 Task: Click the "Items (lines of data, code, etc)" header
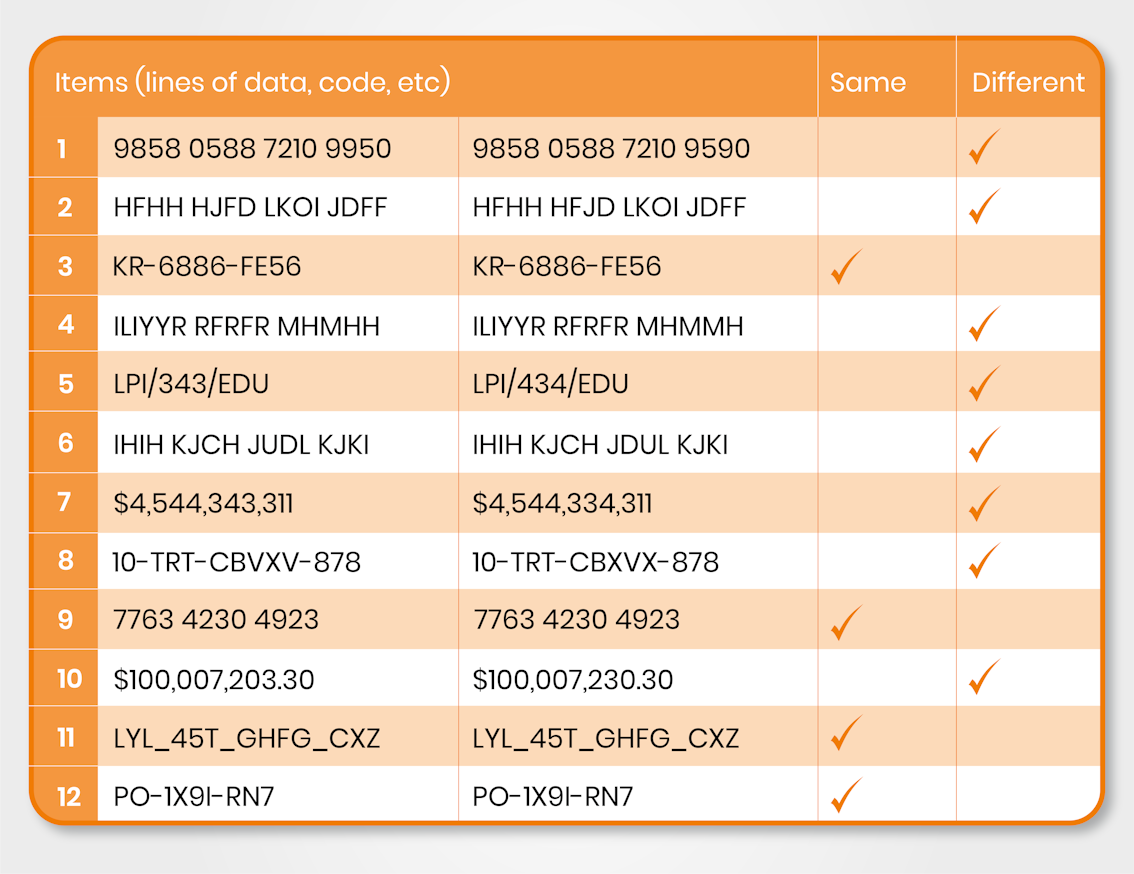[252, 82]
